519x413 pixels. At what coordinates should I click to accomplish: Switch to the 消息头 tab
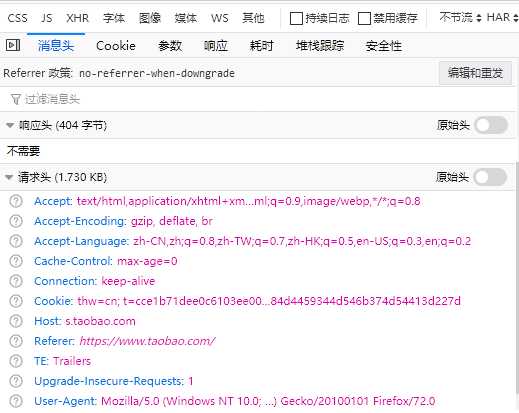click(56, 46)
